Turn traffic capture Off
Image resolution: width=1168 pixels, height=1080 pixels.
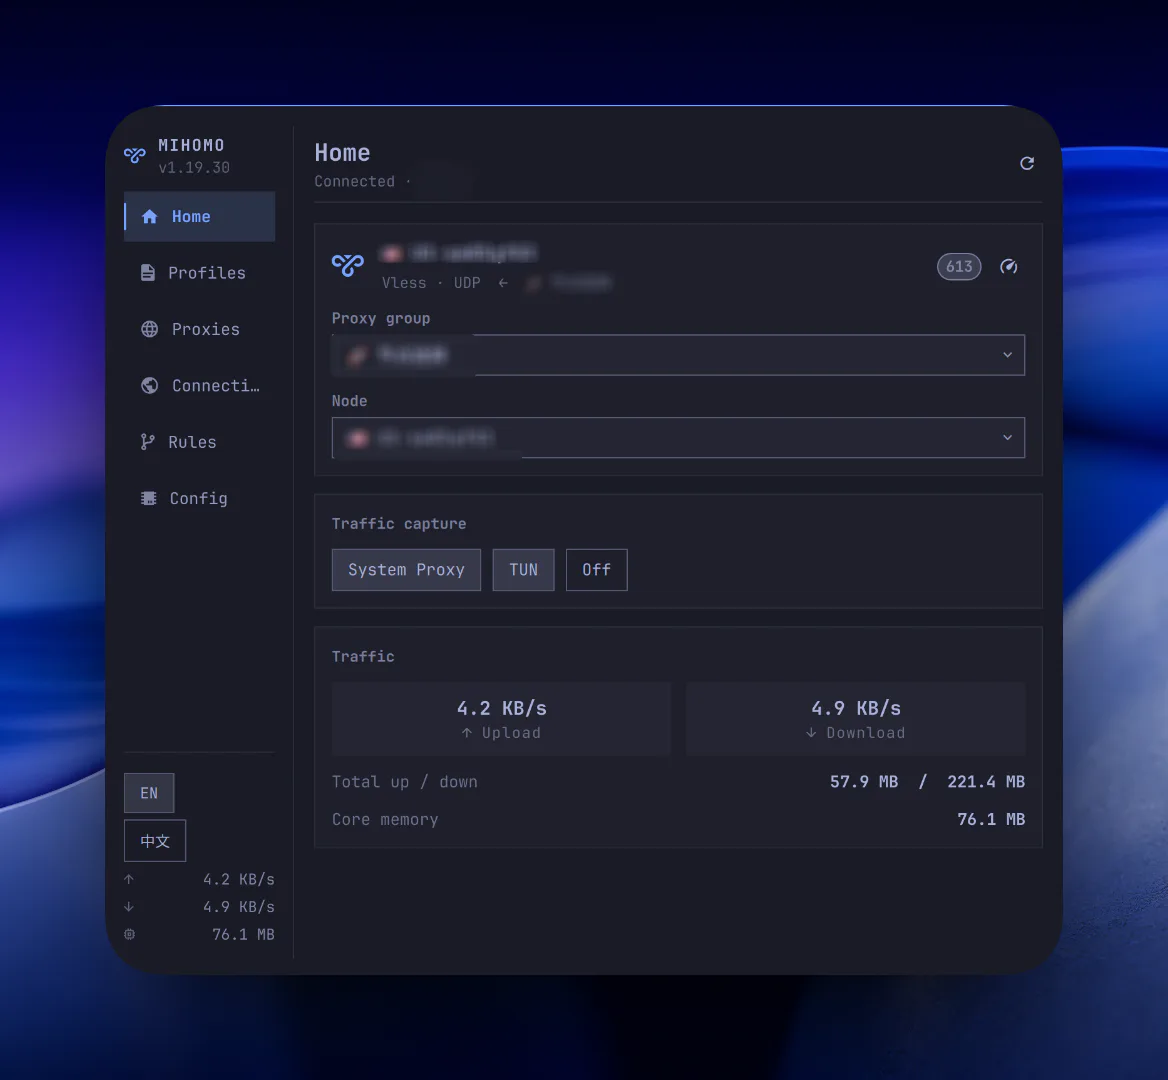(597, 570)
